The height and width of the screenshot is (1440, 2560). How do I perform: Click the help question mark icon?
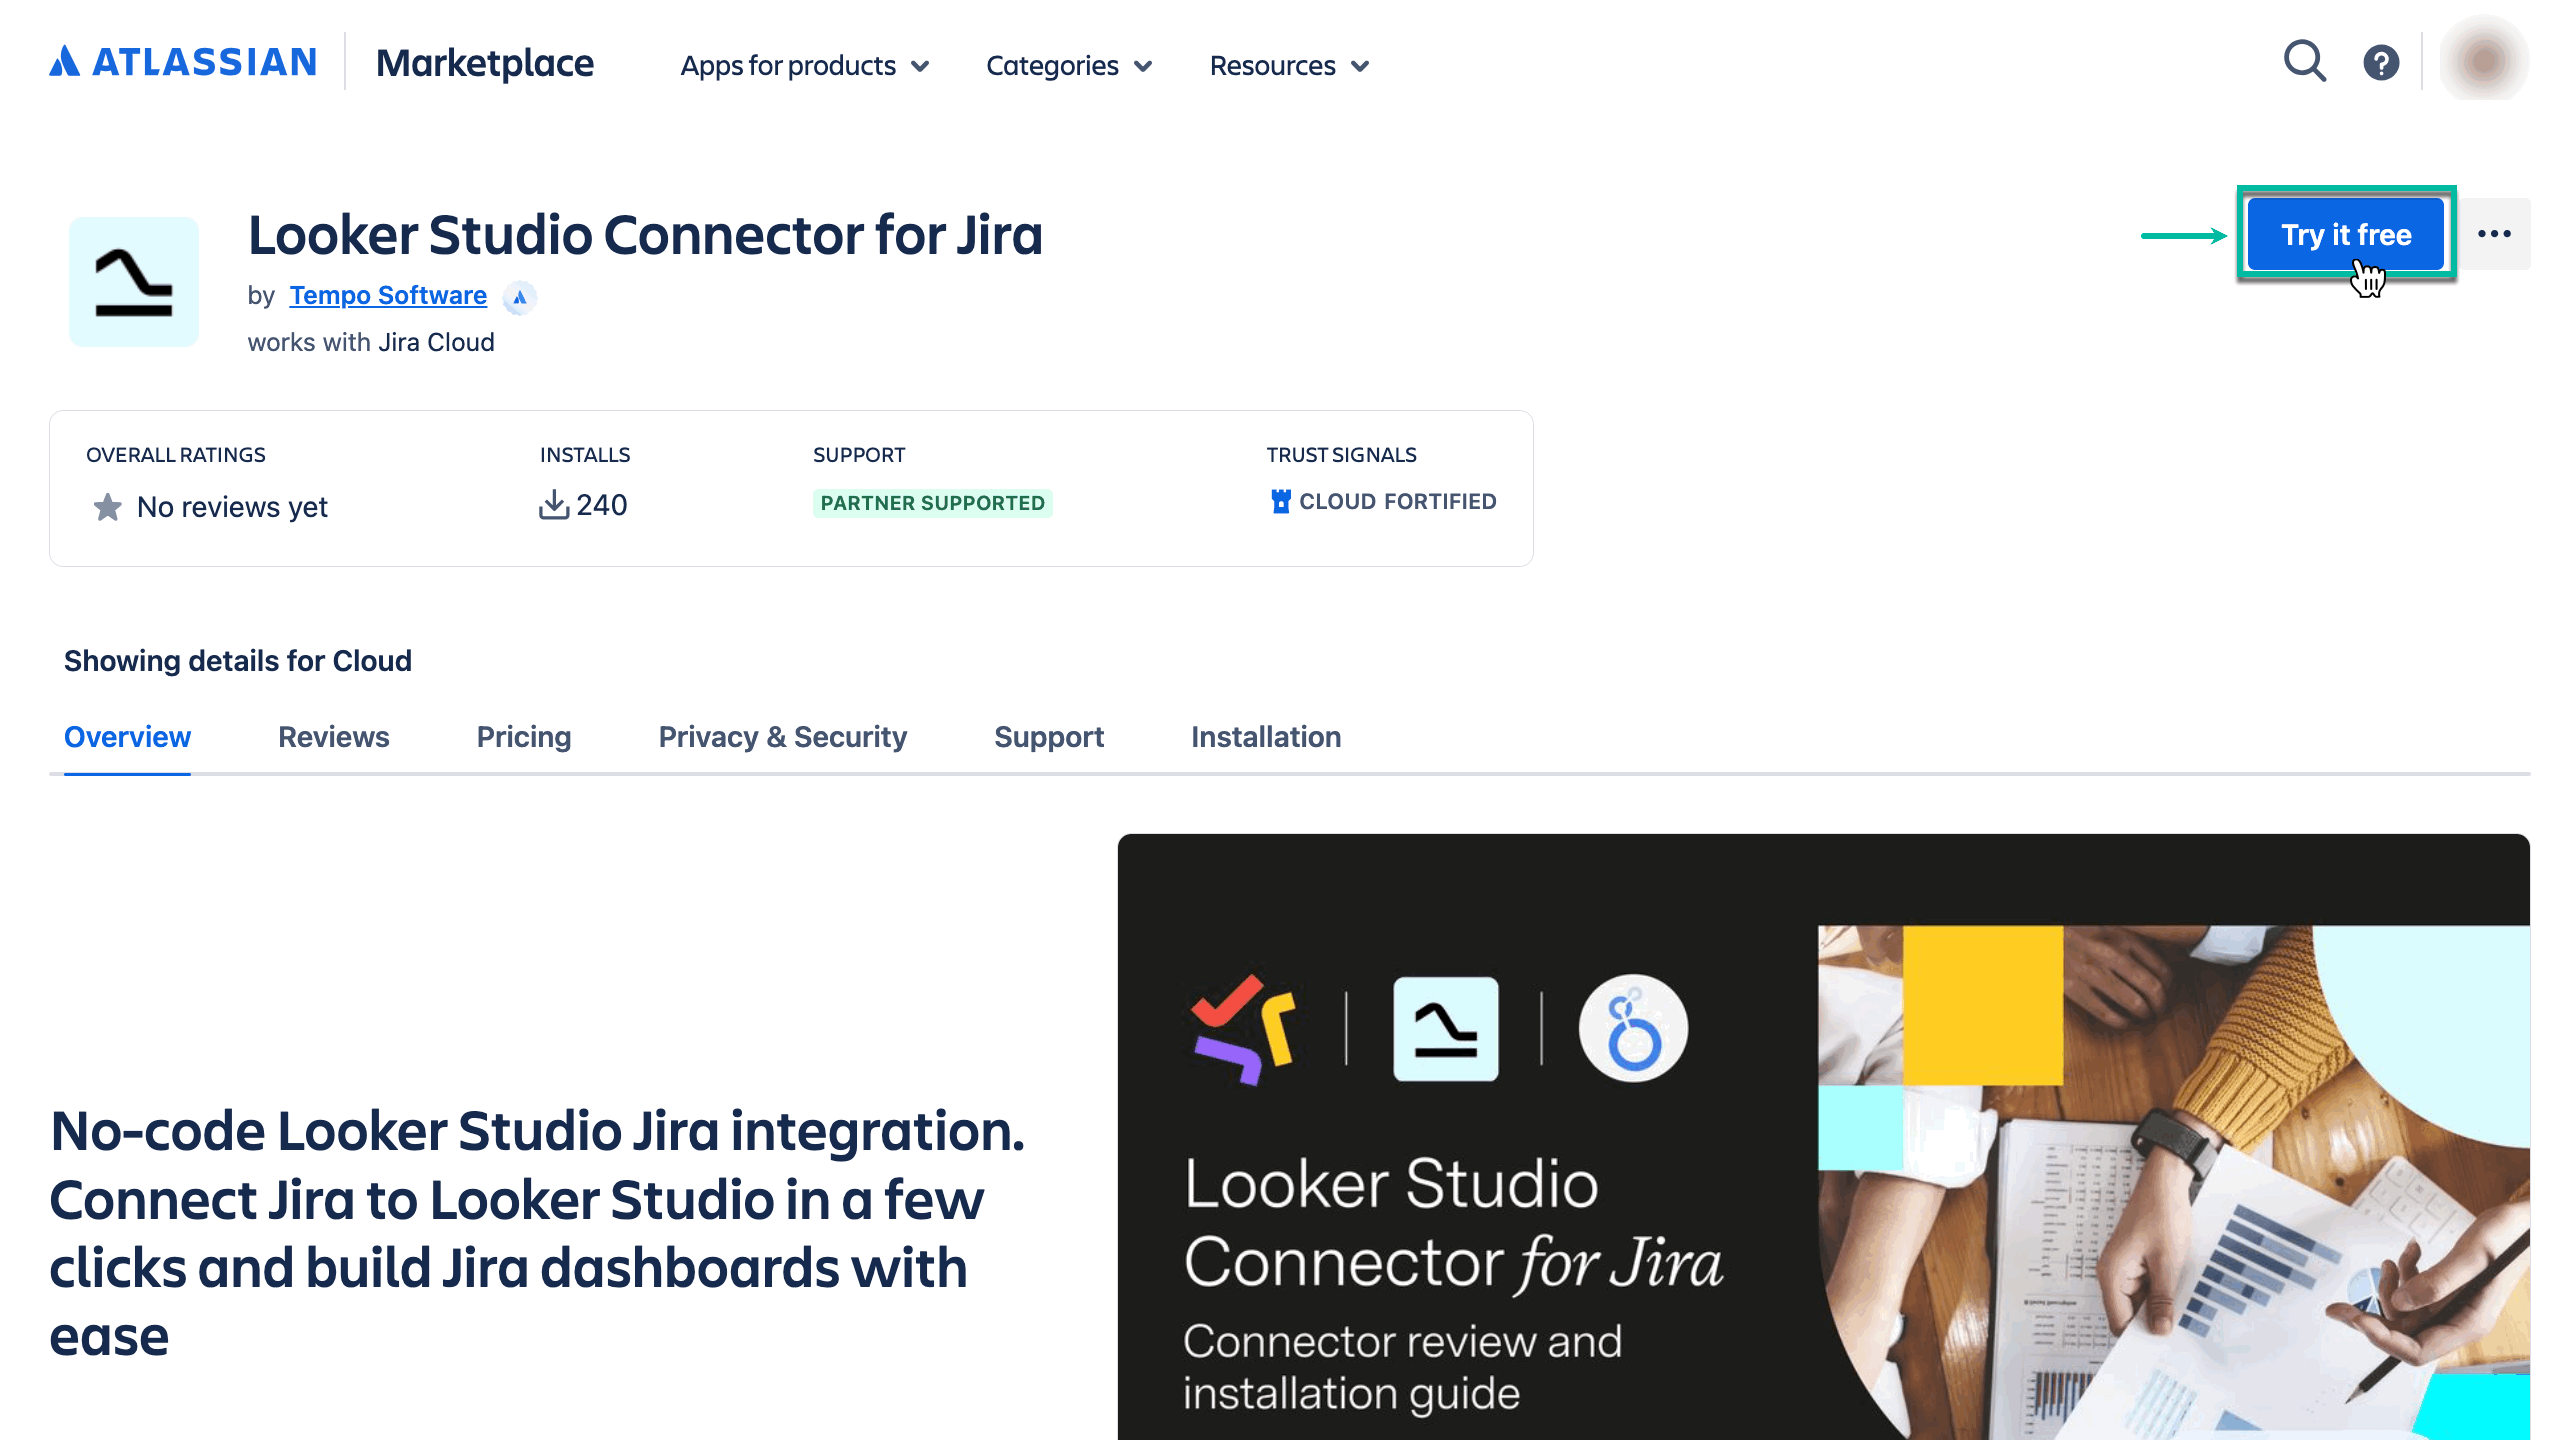click(x=2382, y=62)
